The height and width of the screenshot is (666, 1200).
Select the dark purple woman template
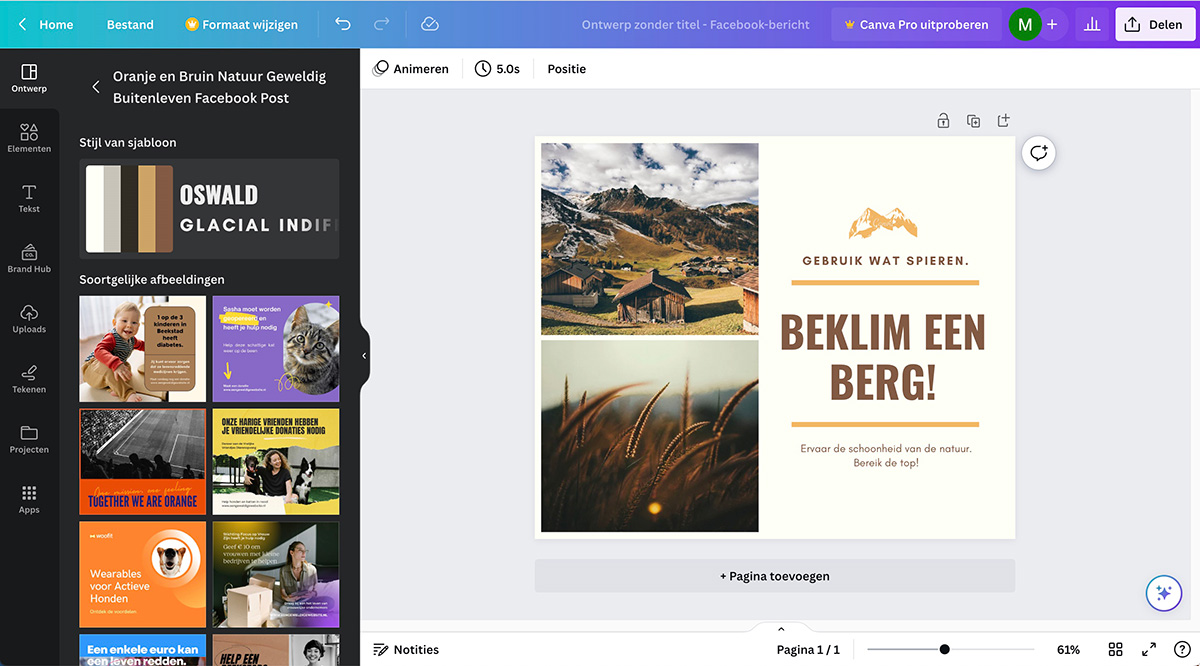coord(276,575)
